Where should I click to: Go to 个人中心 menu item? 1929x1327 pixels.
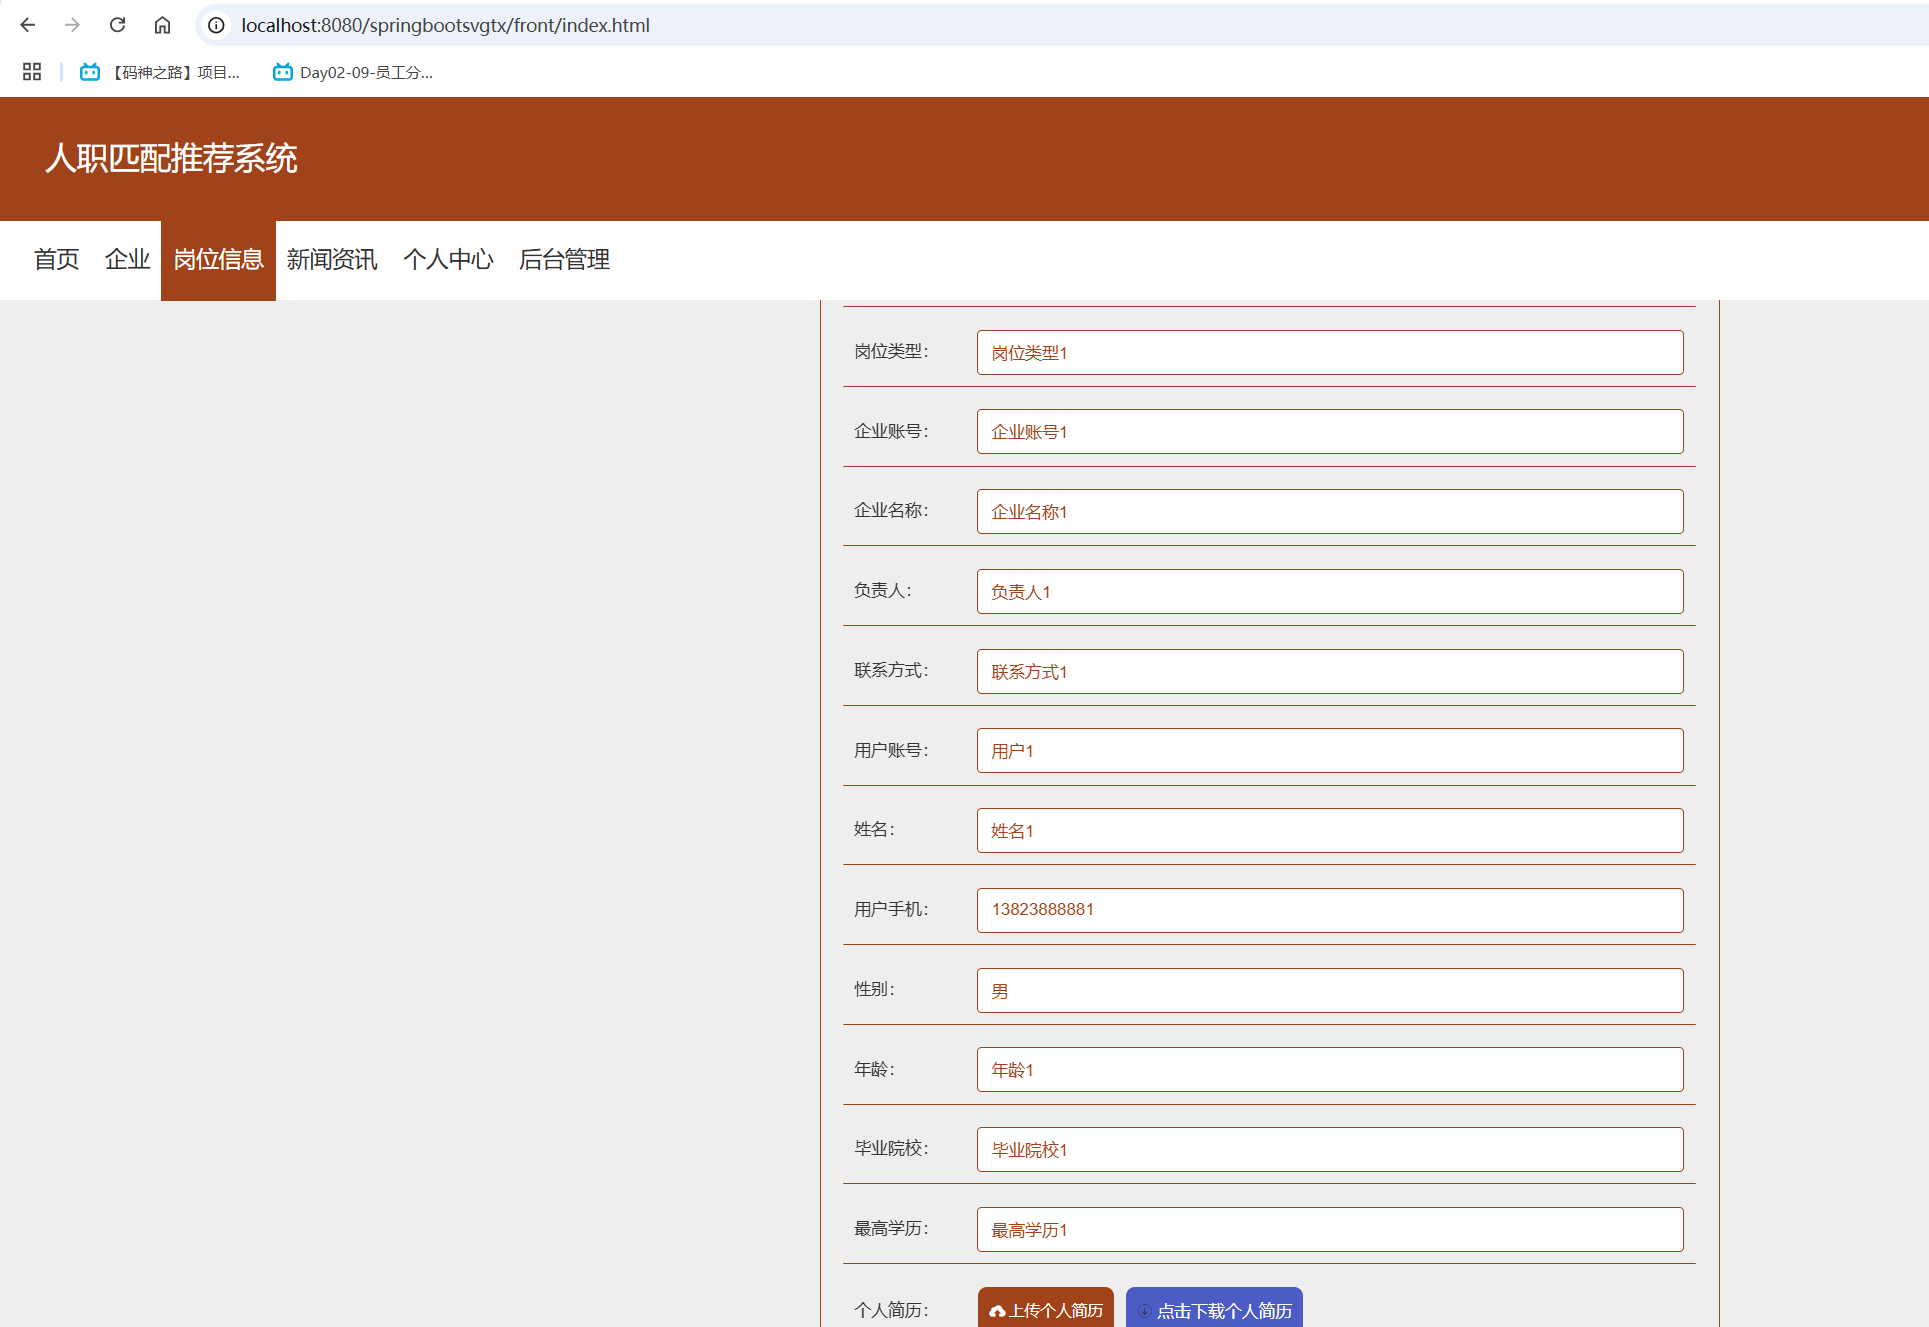[448, 260]
